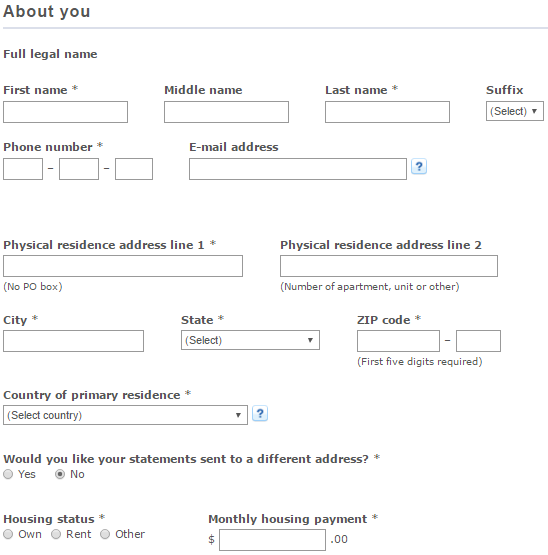Expand the State dropdown
This screenshot has height=555, width=548.
(250, 340)
